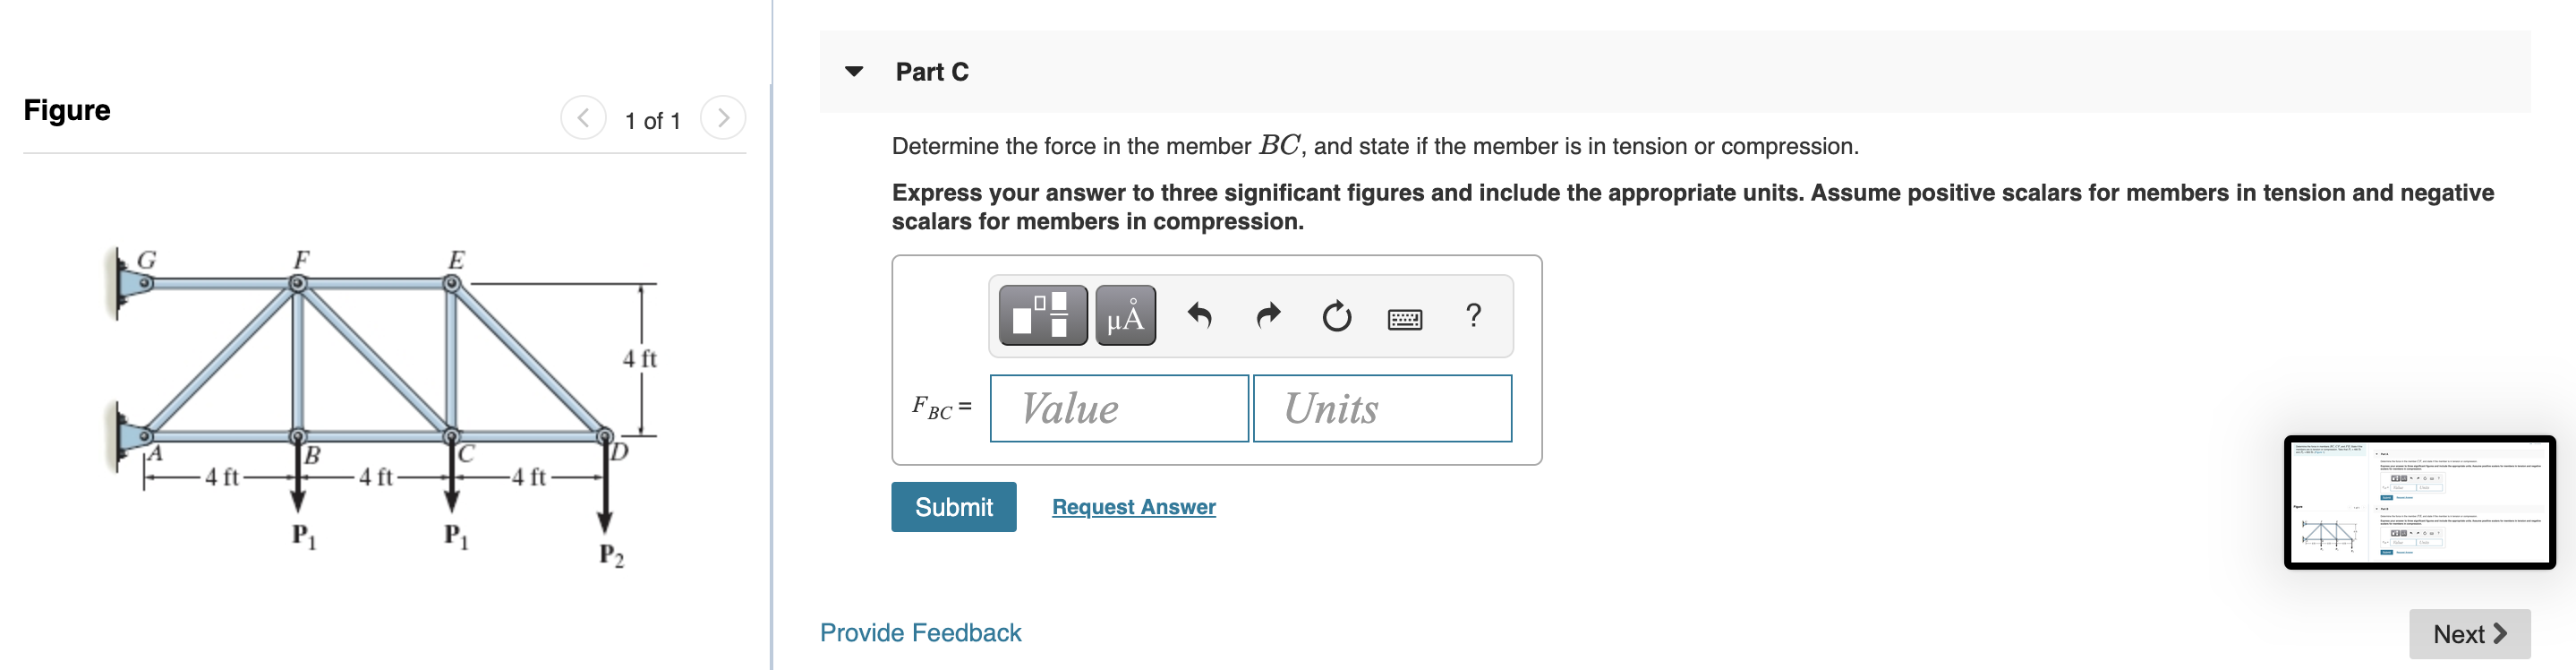Open the on-screen keyboard icon
This screenshot has height=670, width=2576.
point(1404,317)
